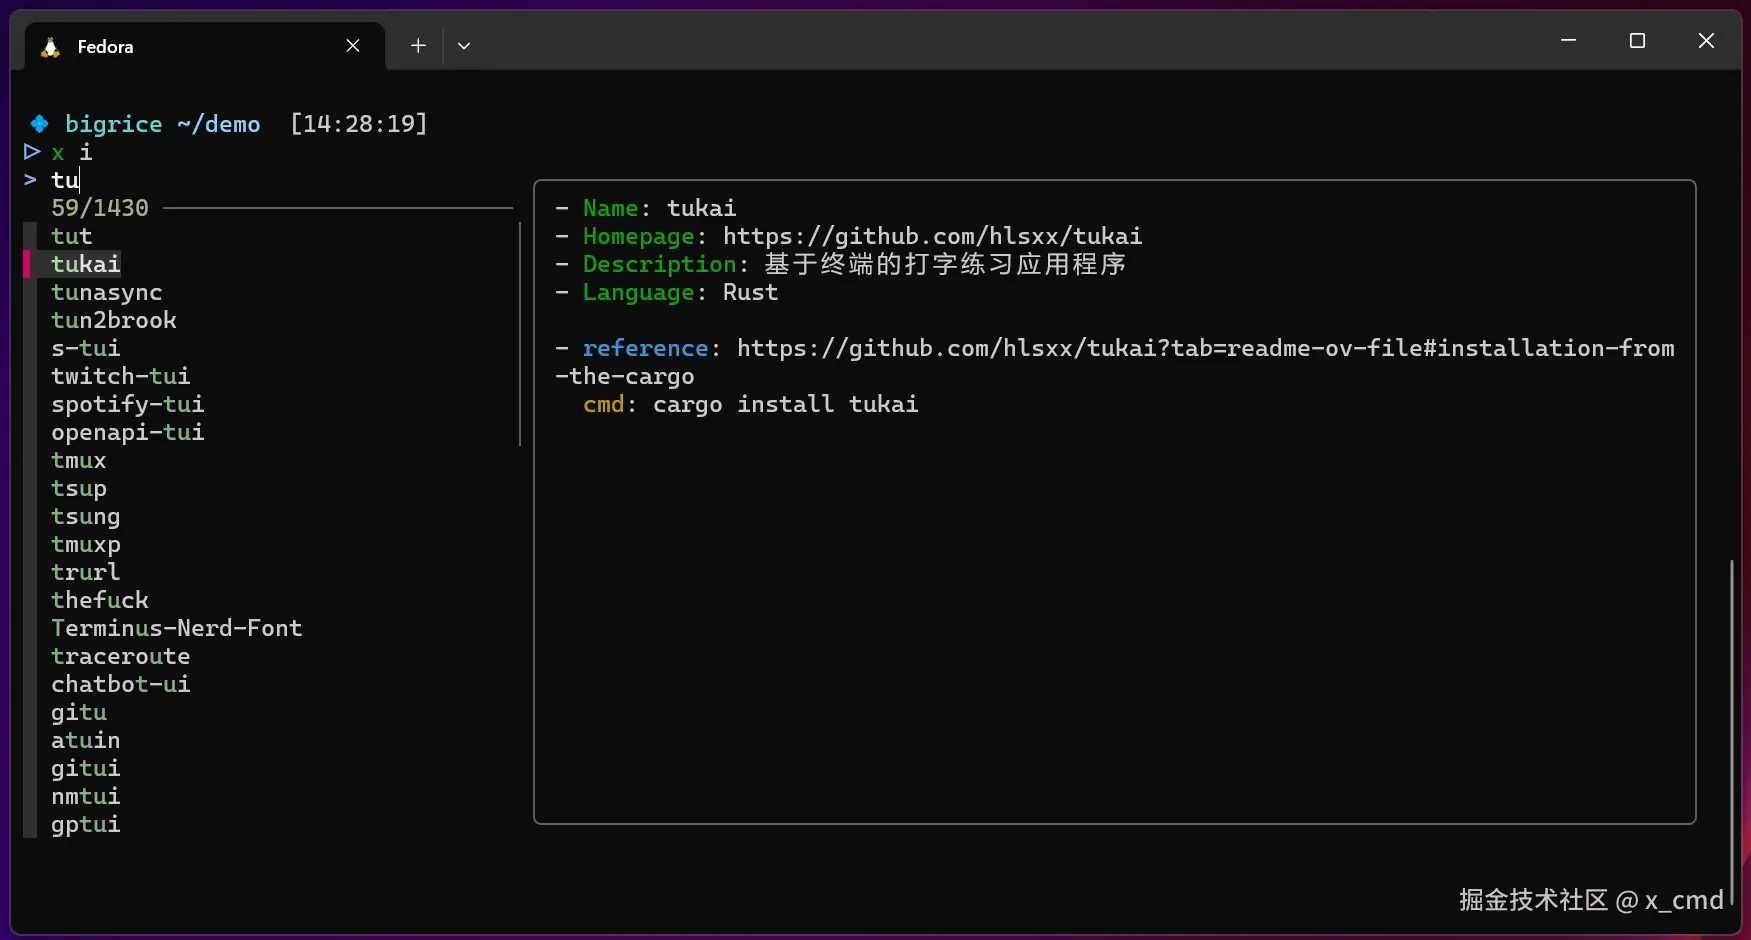Click the terminal window scrollbar
1751x940 pixels.
click(x=1732, y=732)
